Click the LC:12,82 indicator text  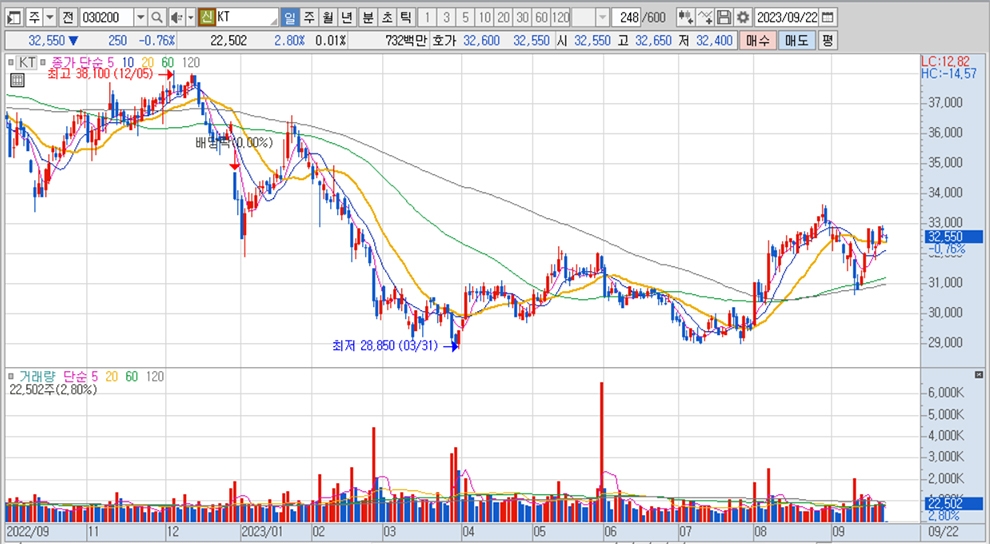tap(946, 61)
